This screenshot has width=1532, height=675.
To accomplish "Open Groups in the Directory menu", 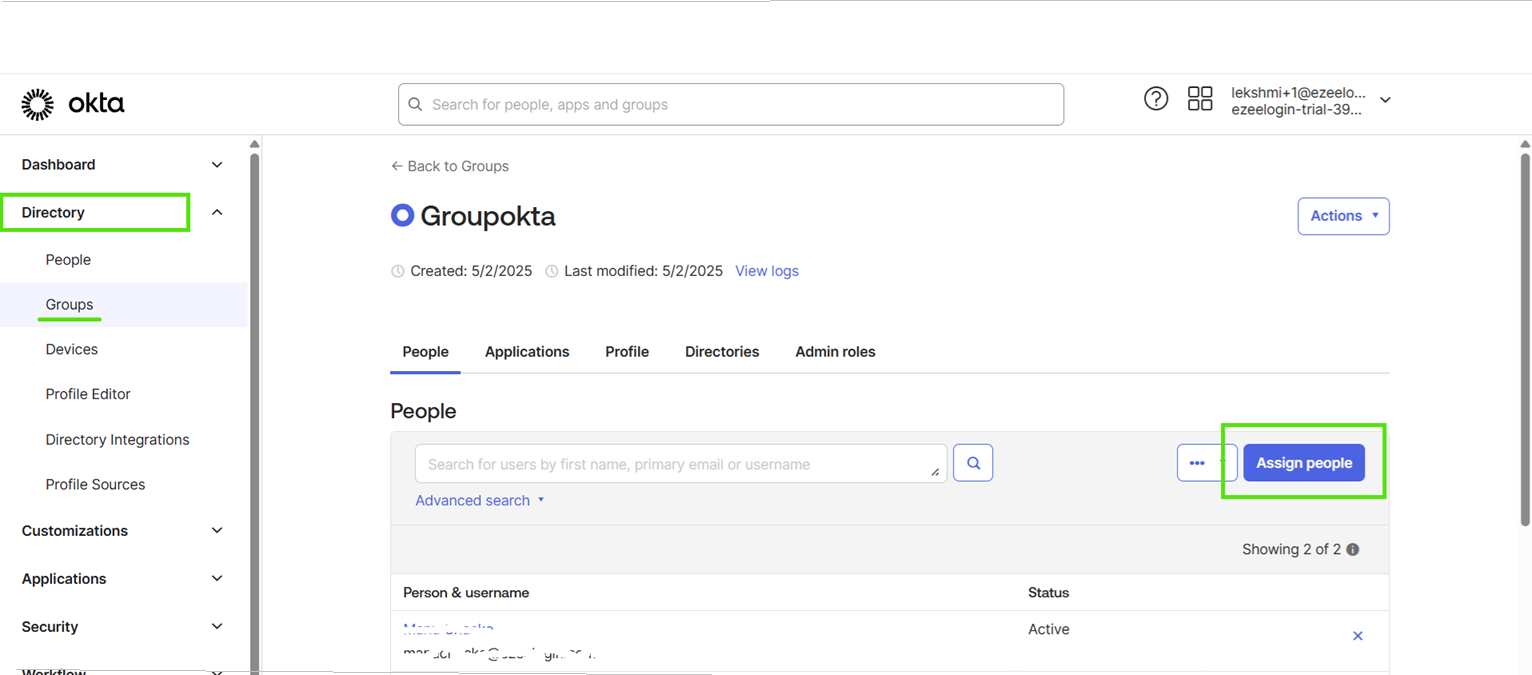I will tap(69, 305).
